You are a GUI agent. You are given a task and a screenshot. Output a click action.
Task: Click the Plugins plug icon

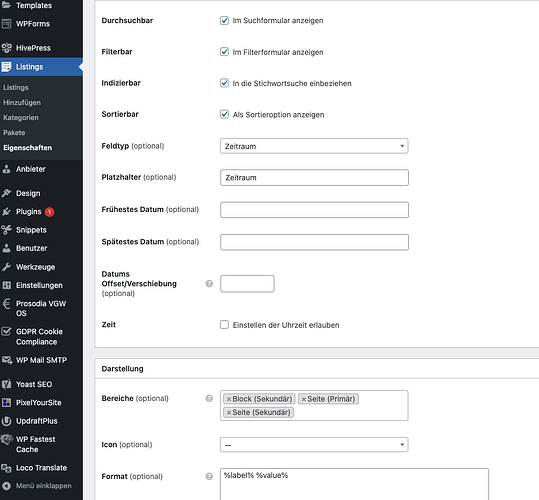pos(7,212)
